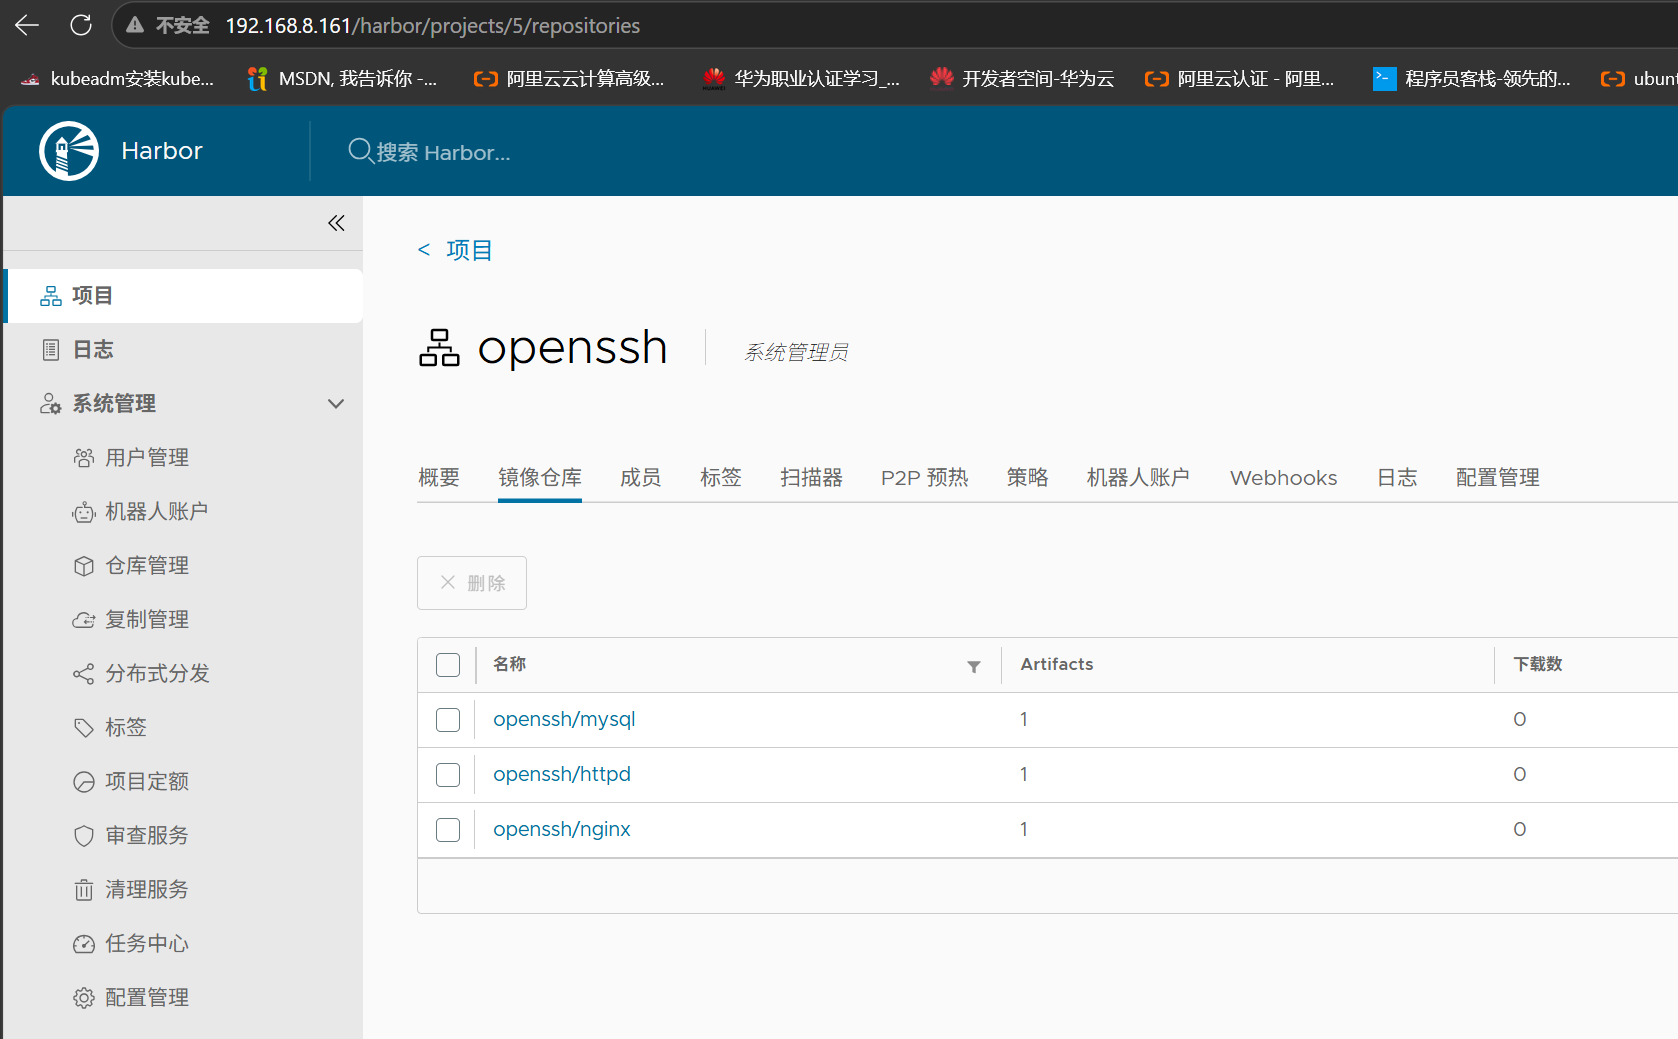Open 日志 in the sidebar
Viewport: 1678px width, 1039px height.
pos(184,350)
